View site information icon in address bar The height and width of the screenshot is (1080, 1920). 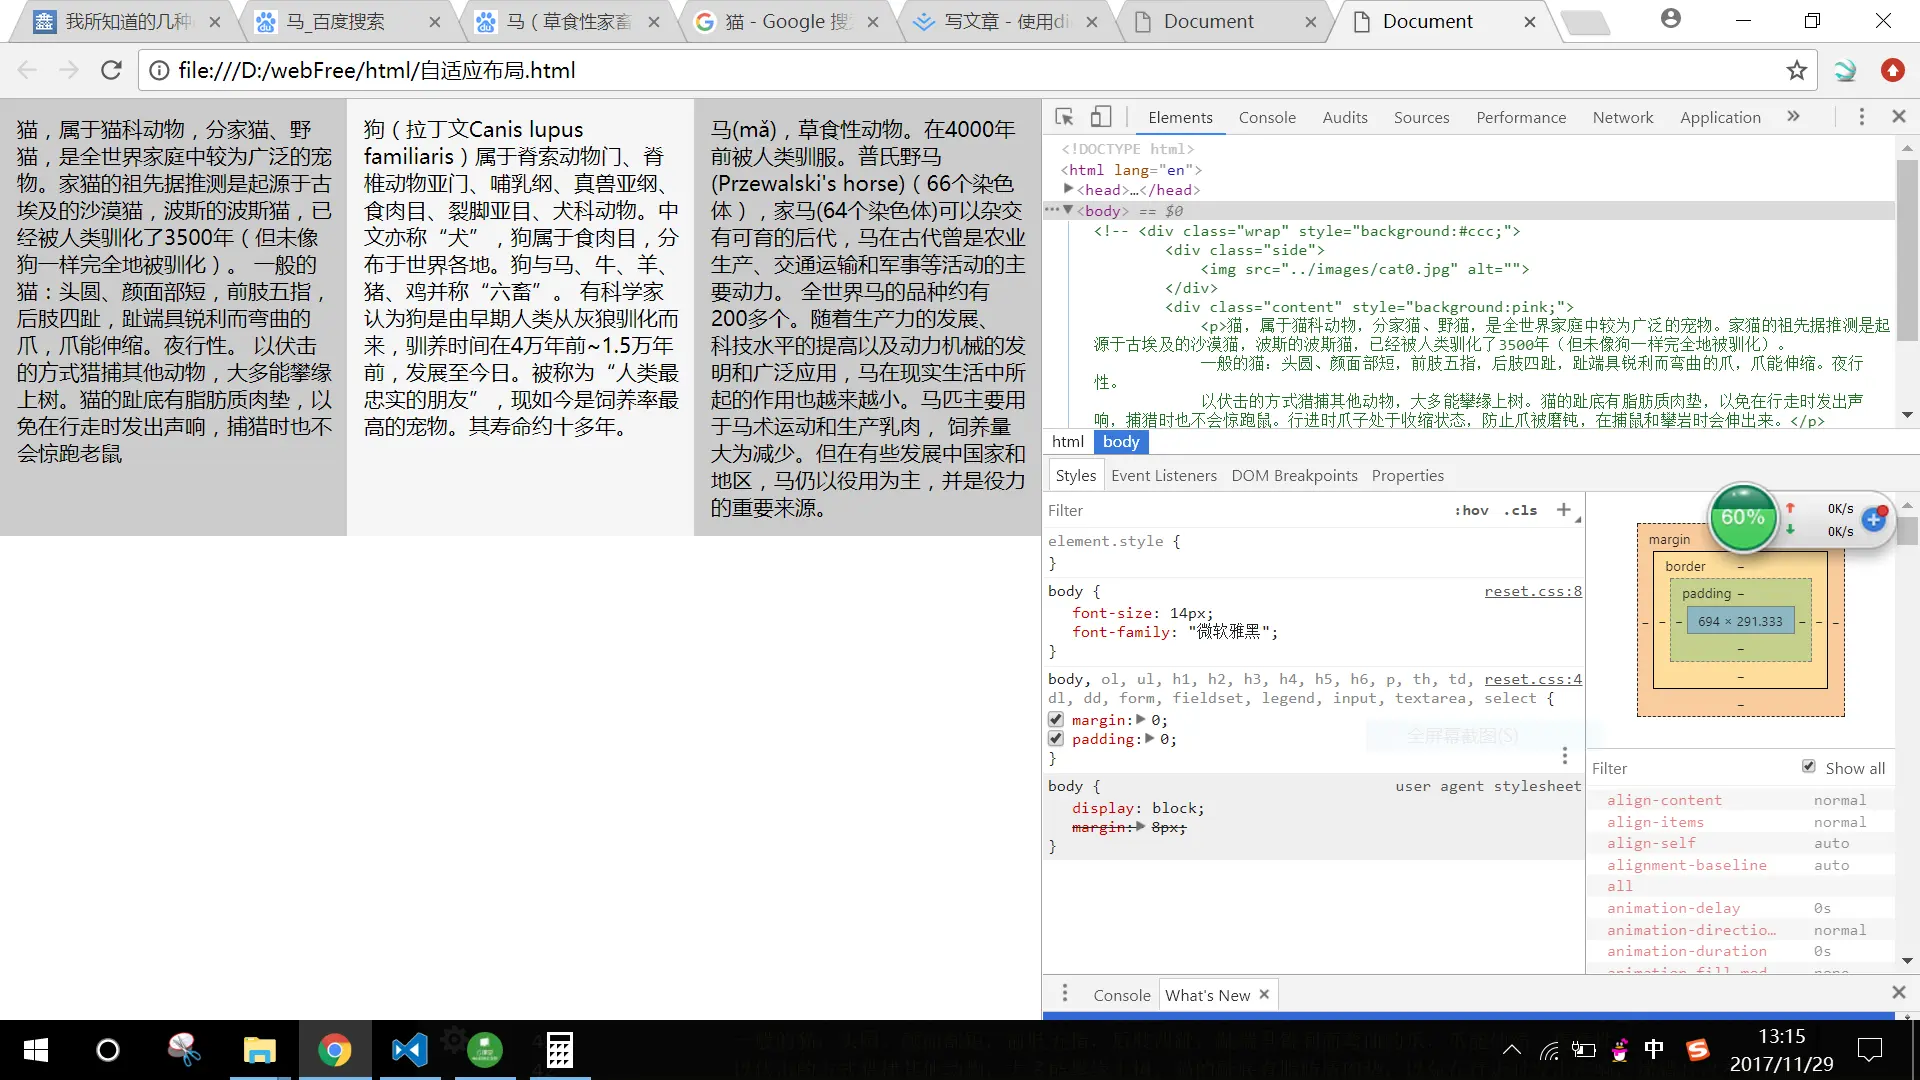tap(158, 70)
